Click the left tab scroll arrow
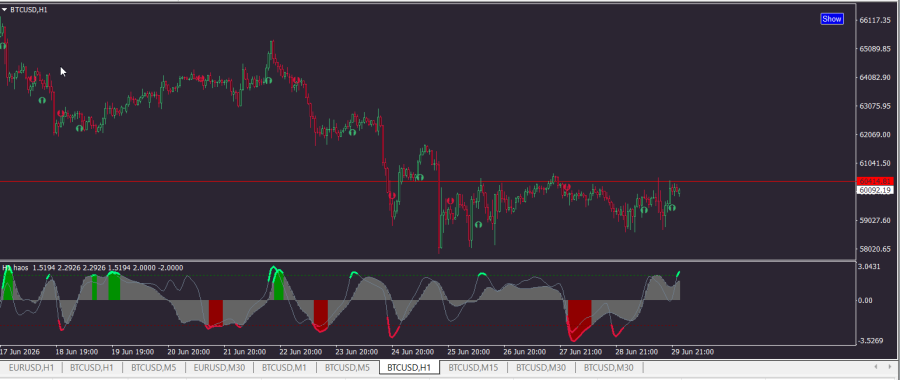The height and width of the screenshot is (380, 900). click(875, 367)
